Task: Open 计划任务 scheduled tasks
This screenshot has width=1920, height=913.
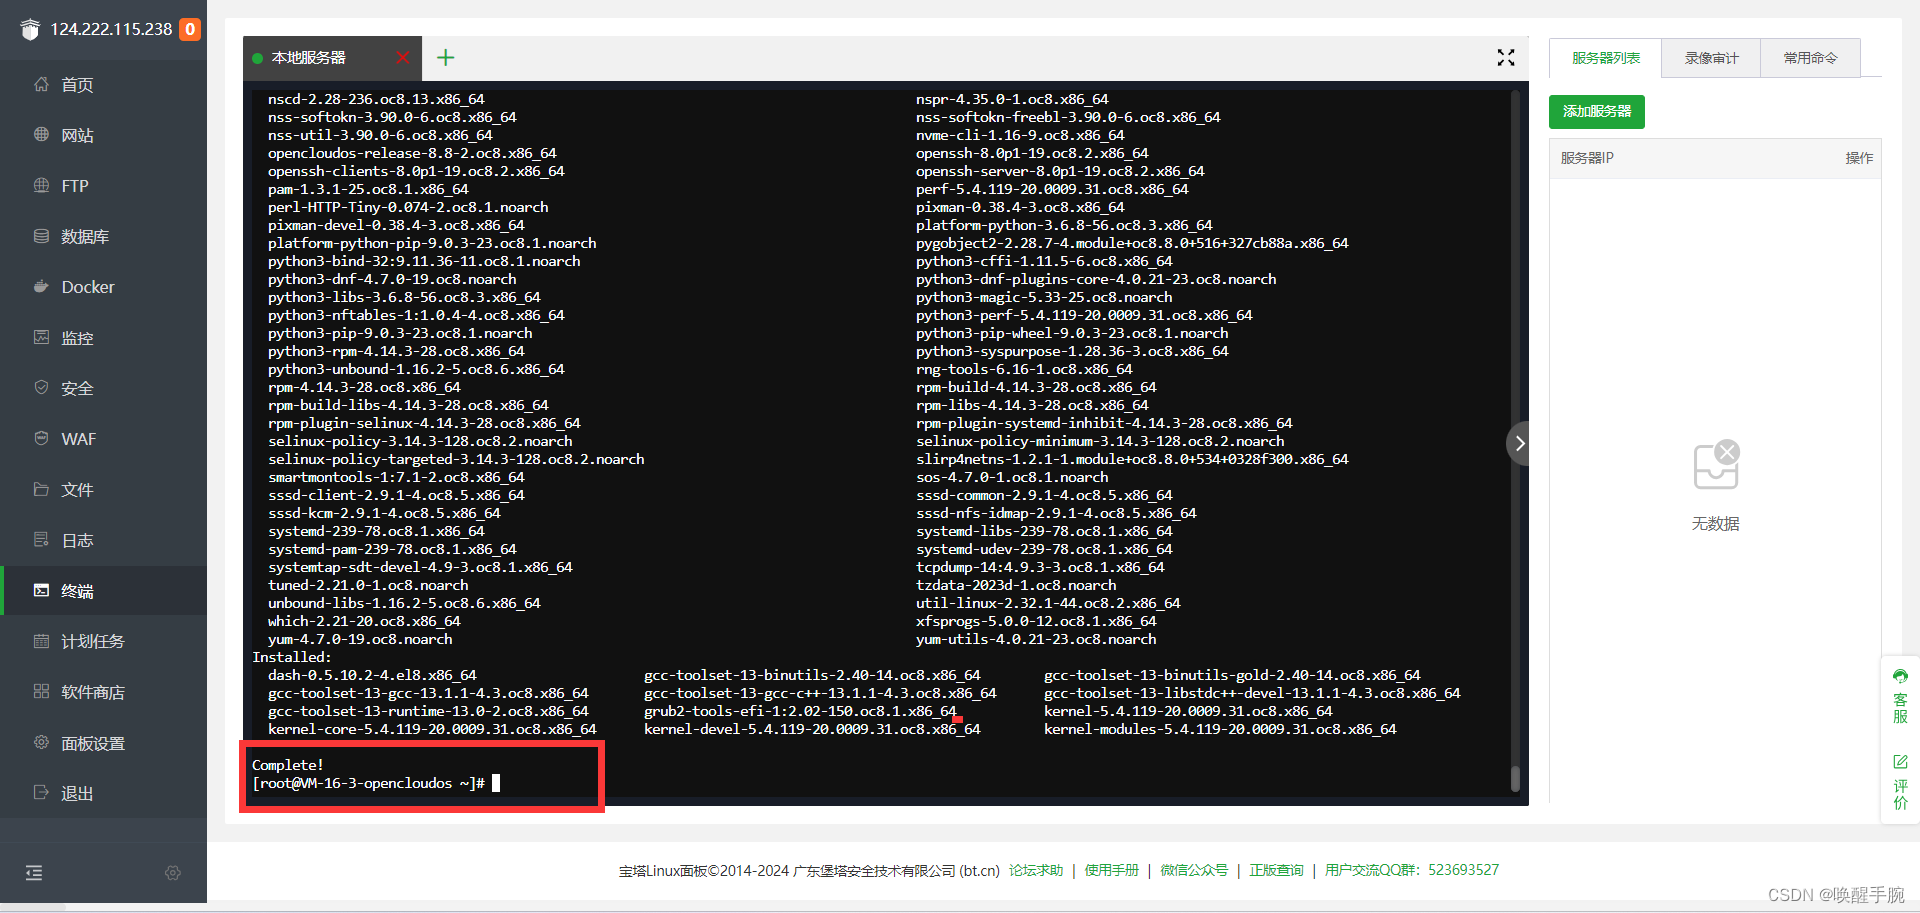Action: tap(95, 641)
